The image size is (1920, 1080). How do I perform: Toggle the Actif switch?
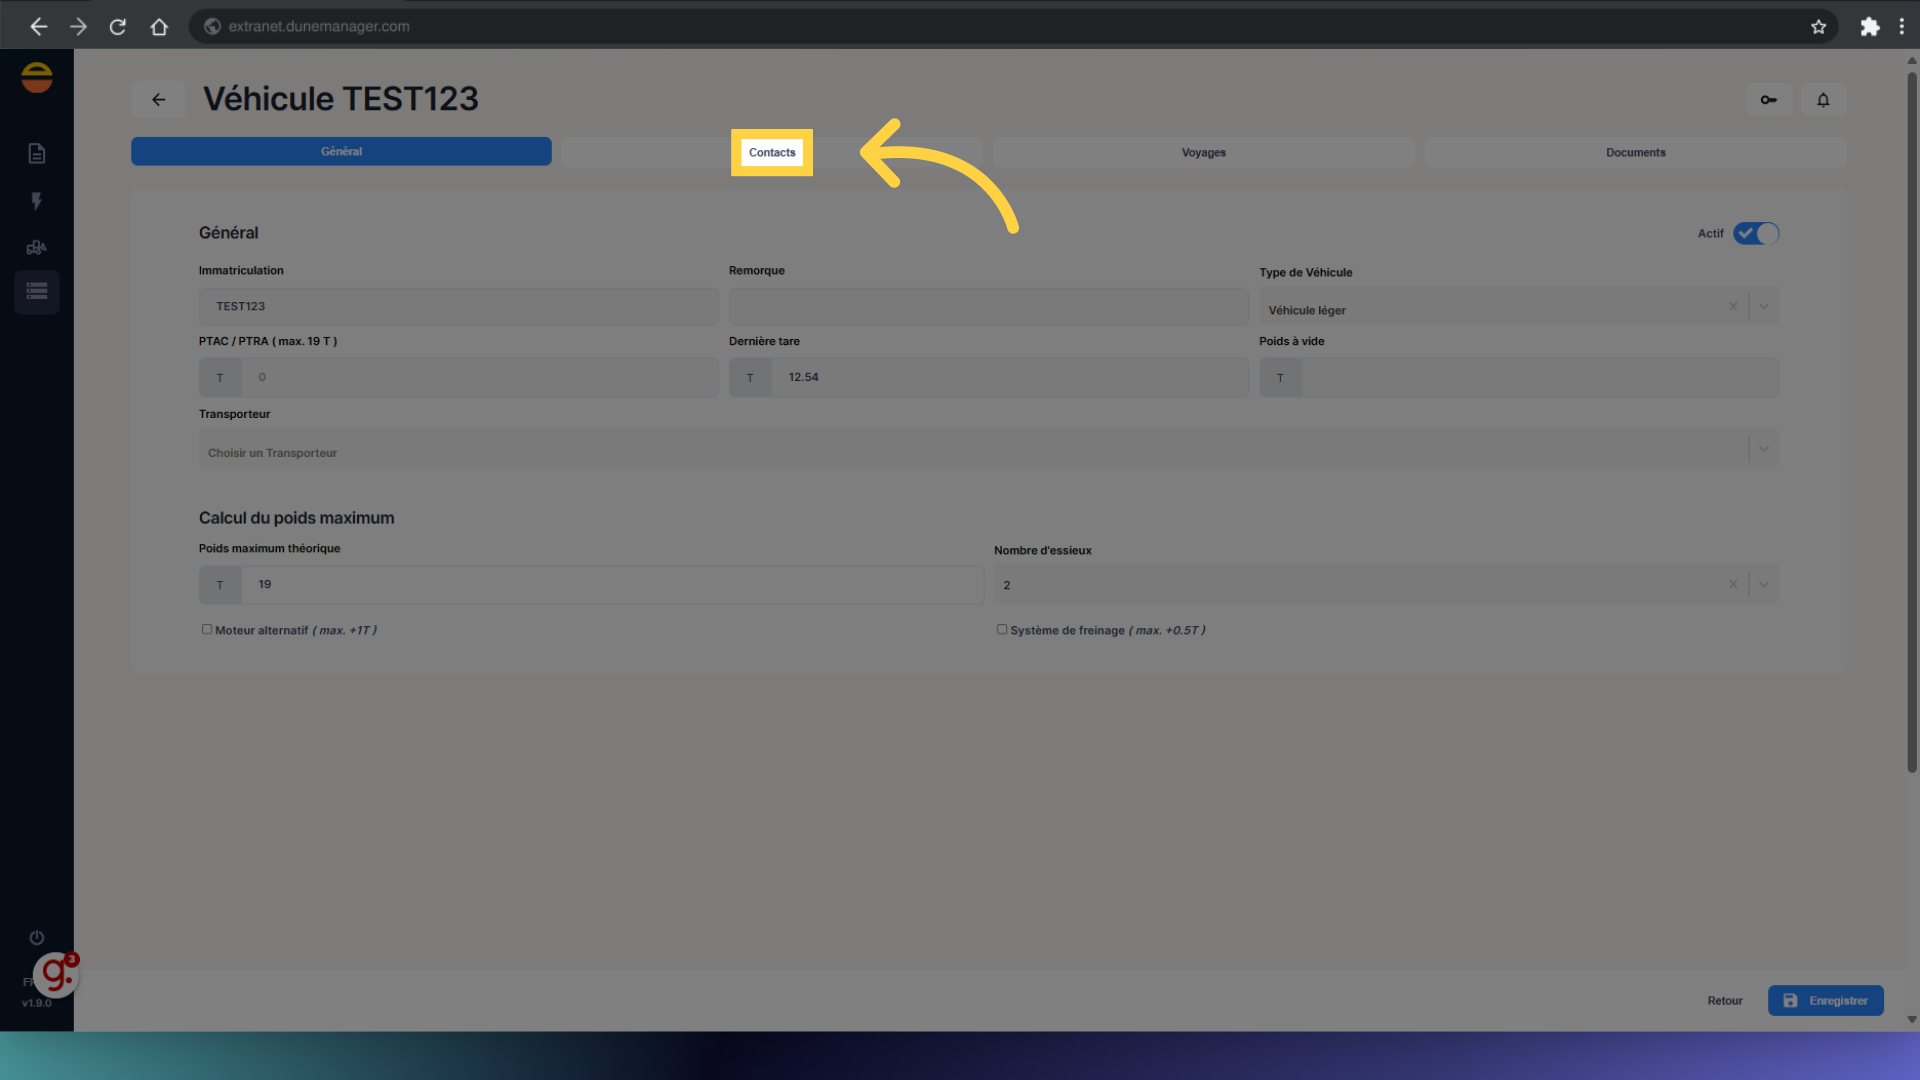[1756, 233]
